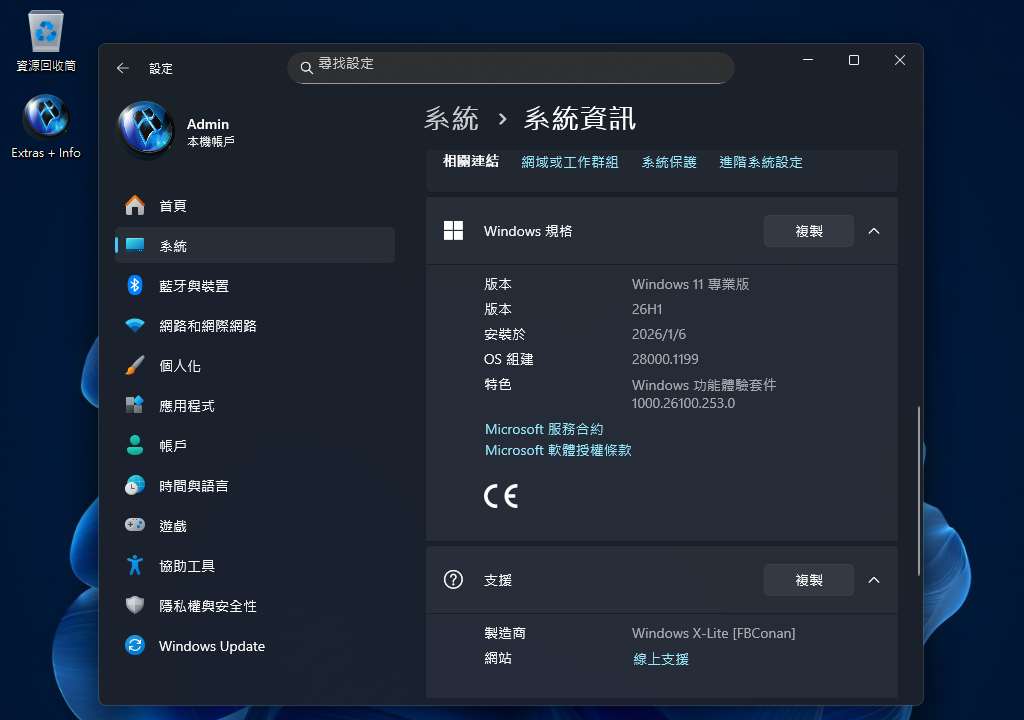Click the 相關連結 label
Screen dimensions: 1024x720
471,161
